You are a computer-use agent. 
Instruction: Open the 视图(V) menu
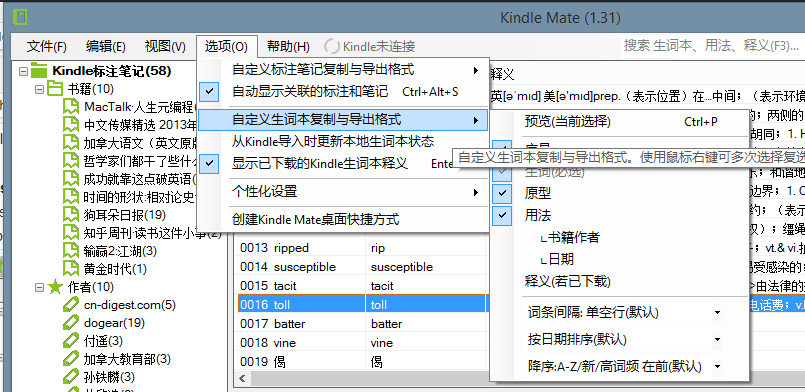pyautogui.click(x=165, y=47)
